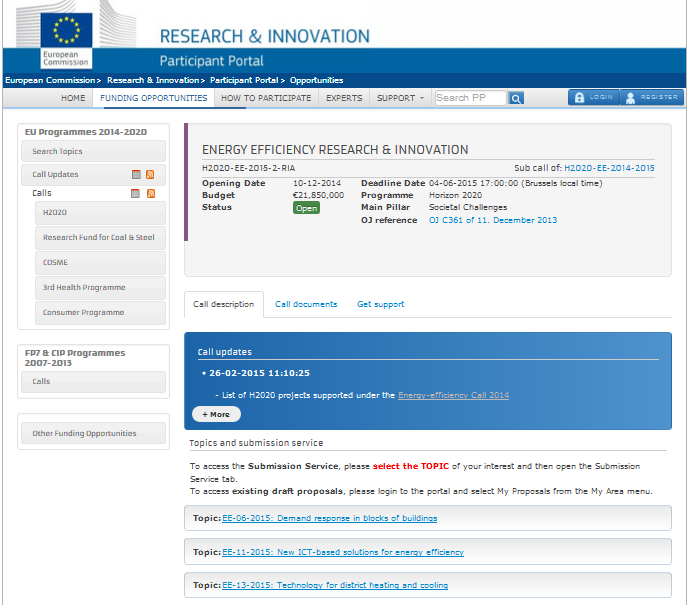Click the search magnifier icon

516,98
